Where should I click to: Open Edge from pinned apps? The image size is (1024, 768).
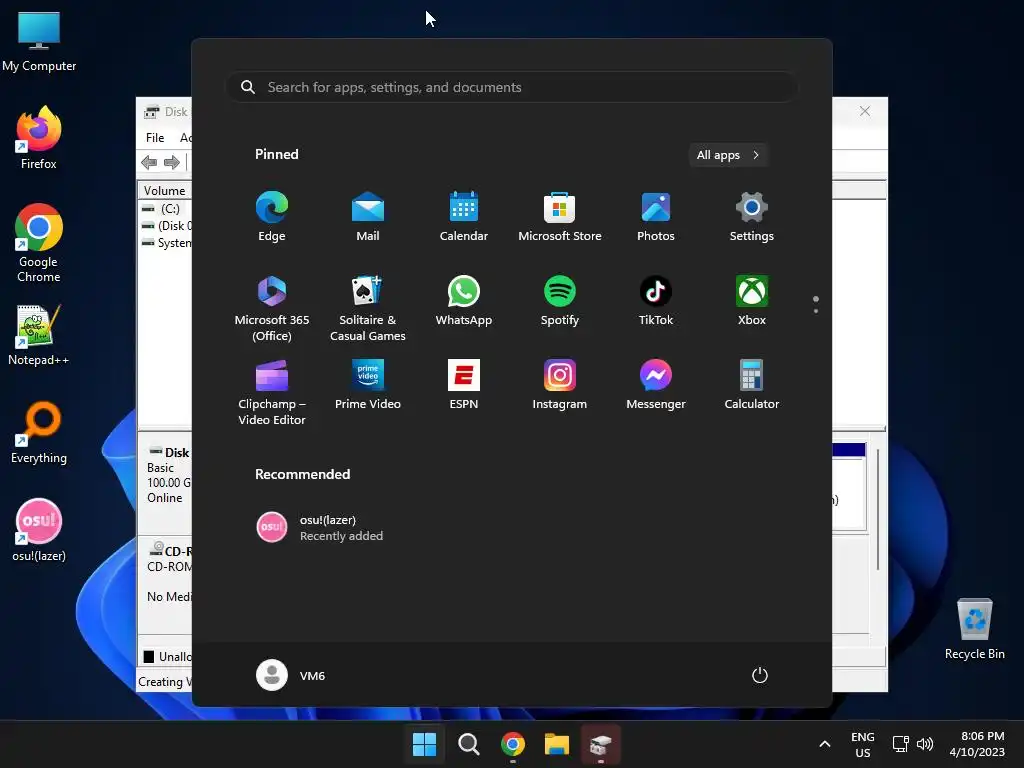tap(272, 217)
